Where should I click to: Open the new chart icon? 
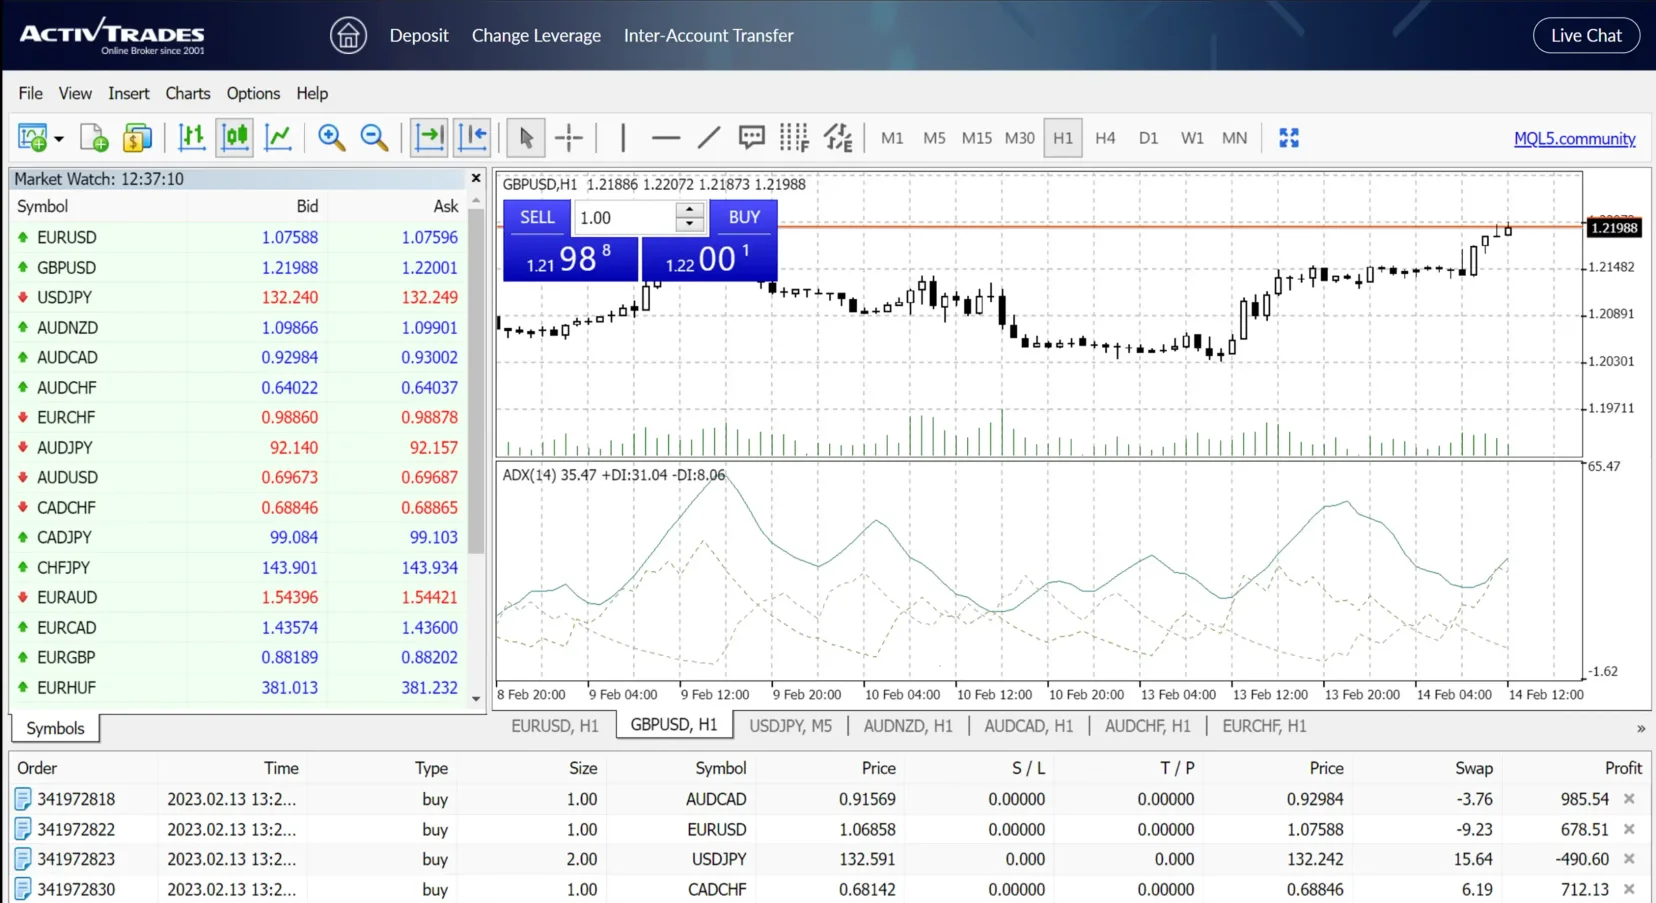(33, 138)
